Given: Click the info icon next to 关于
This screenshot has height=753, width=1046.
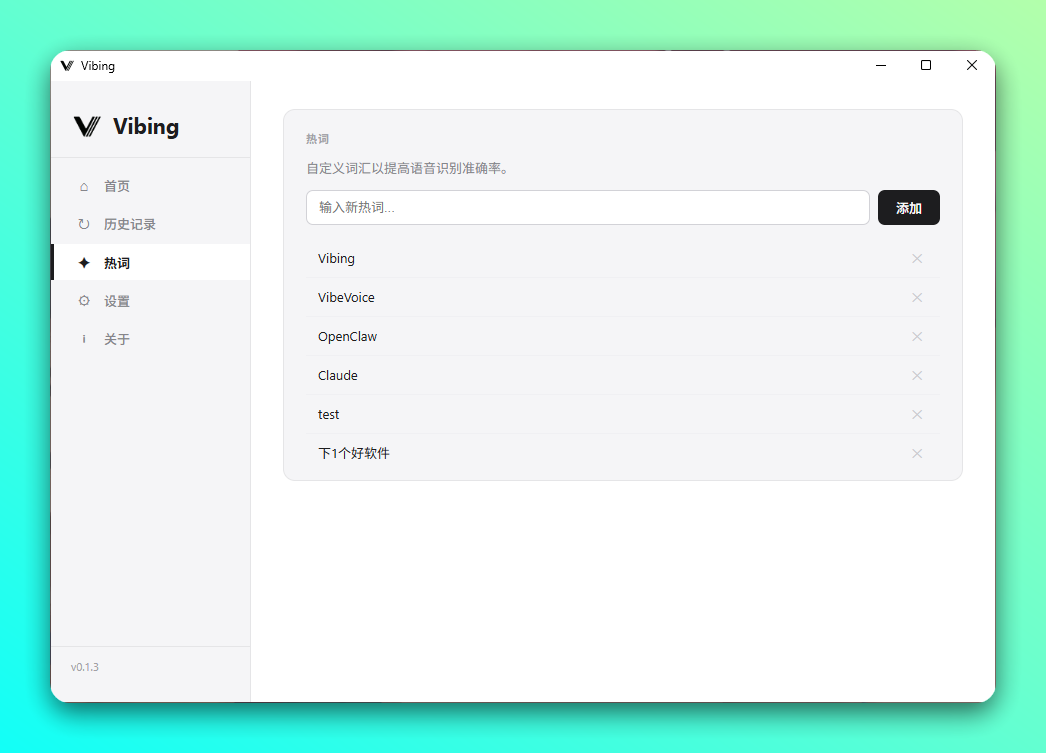Looking at the screenshot, I should point(84,339).
